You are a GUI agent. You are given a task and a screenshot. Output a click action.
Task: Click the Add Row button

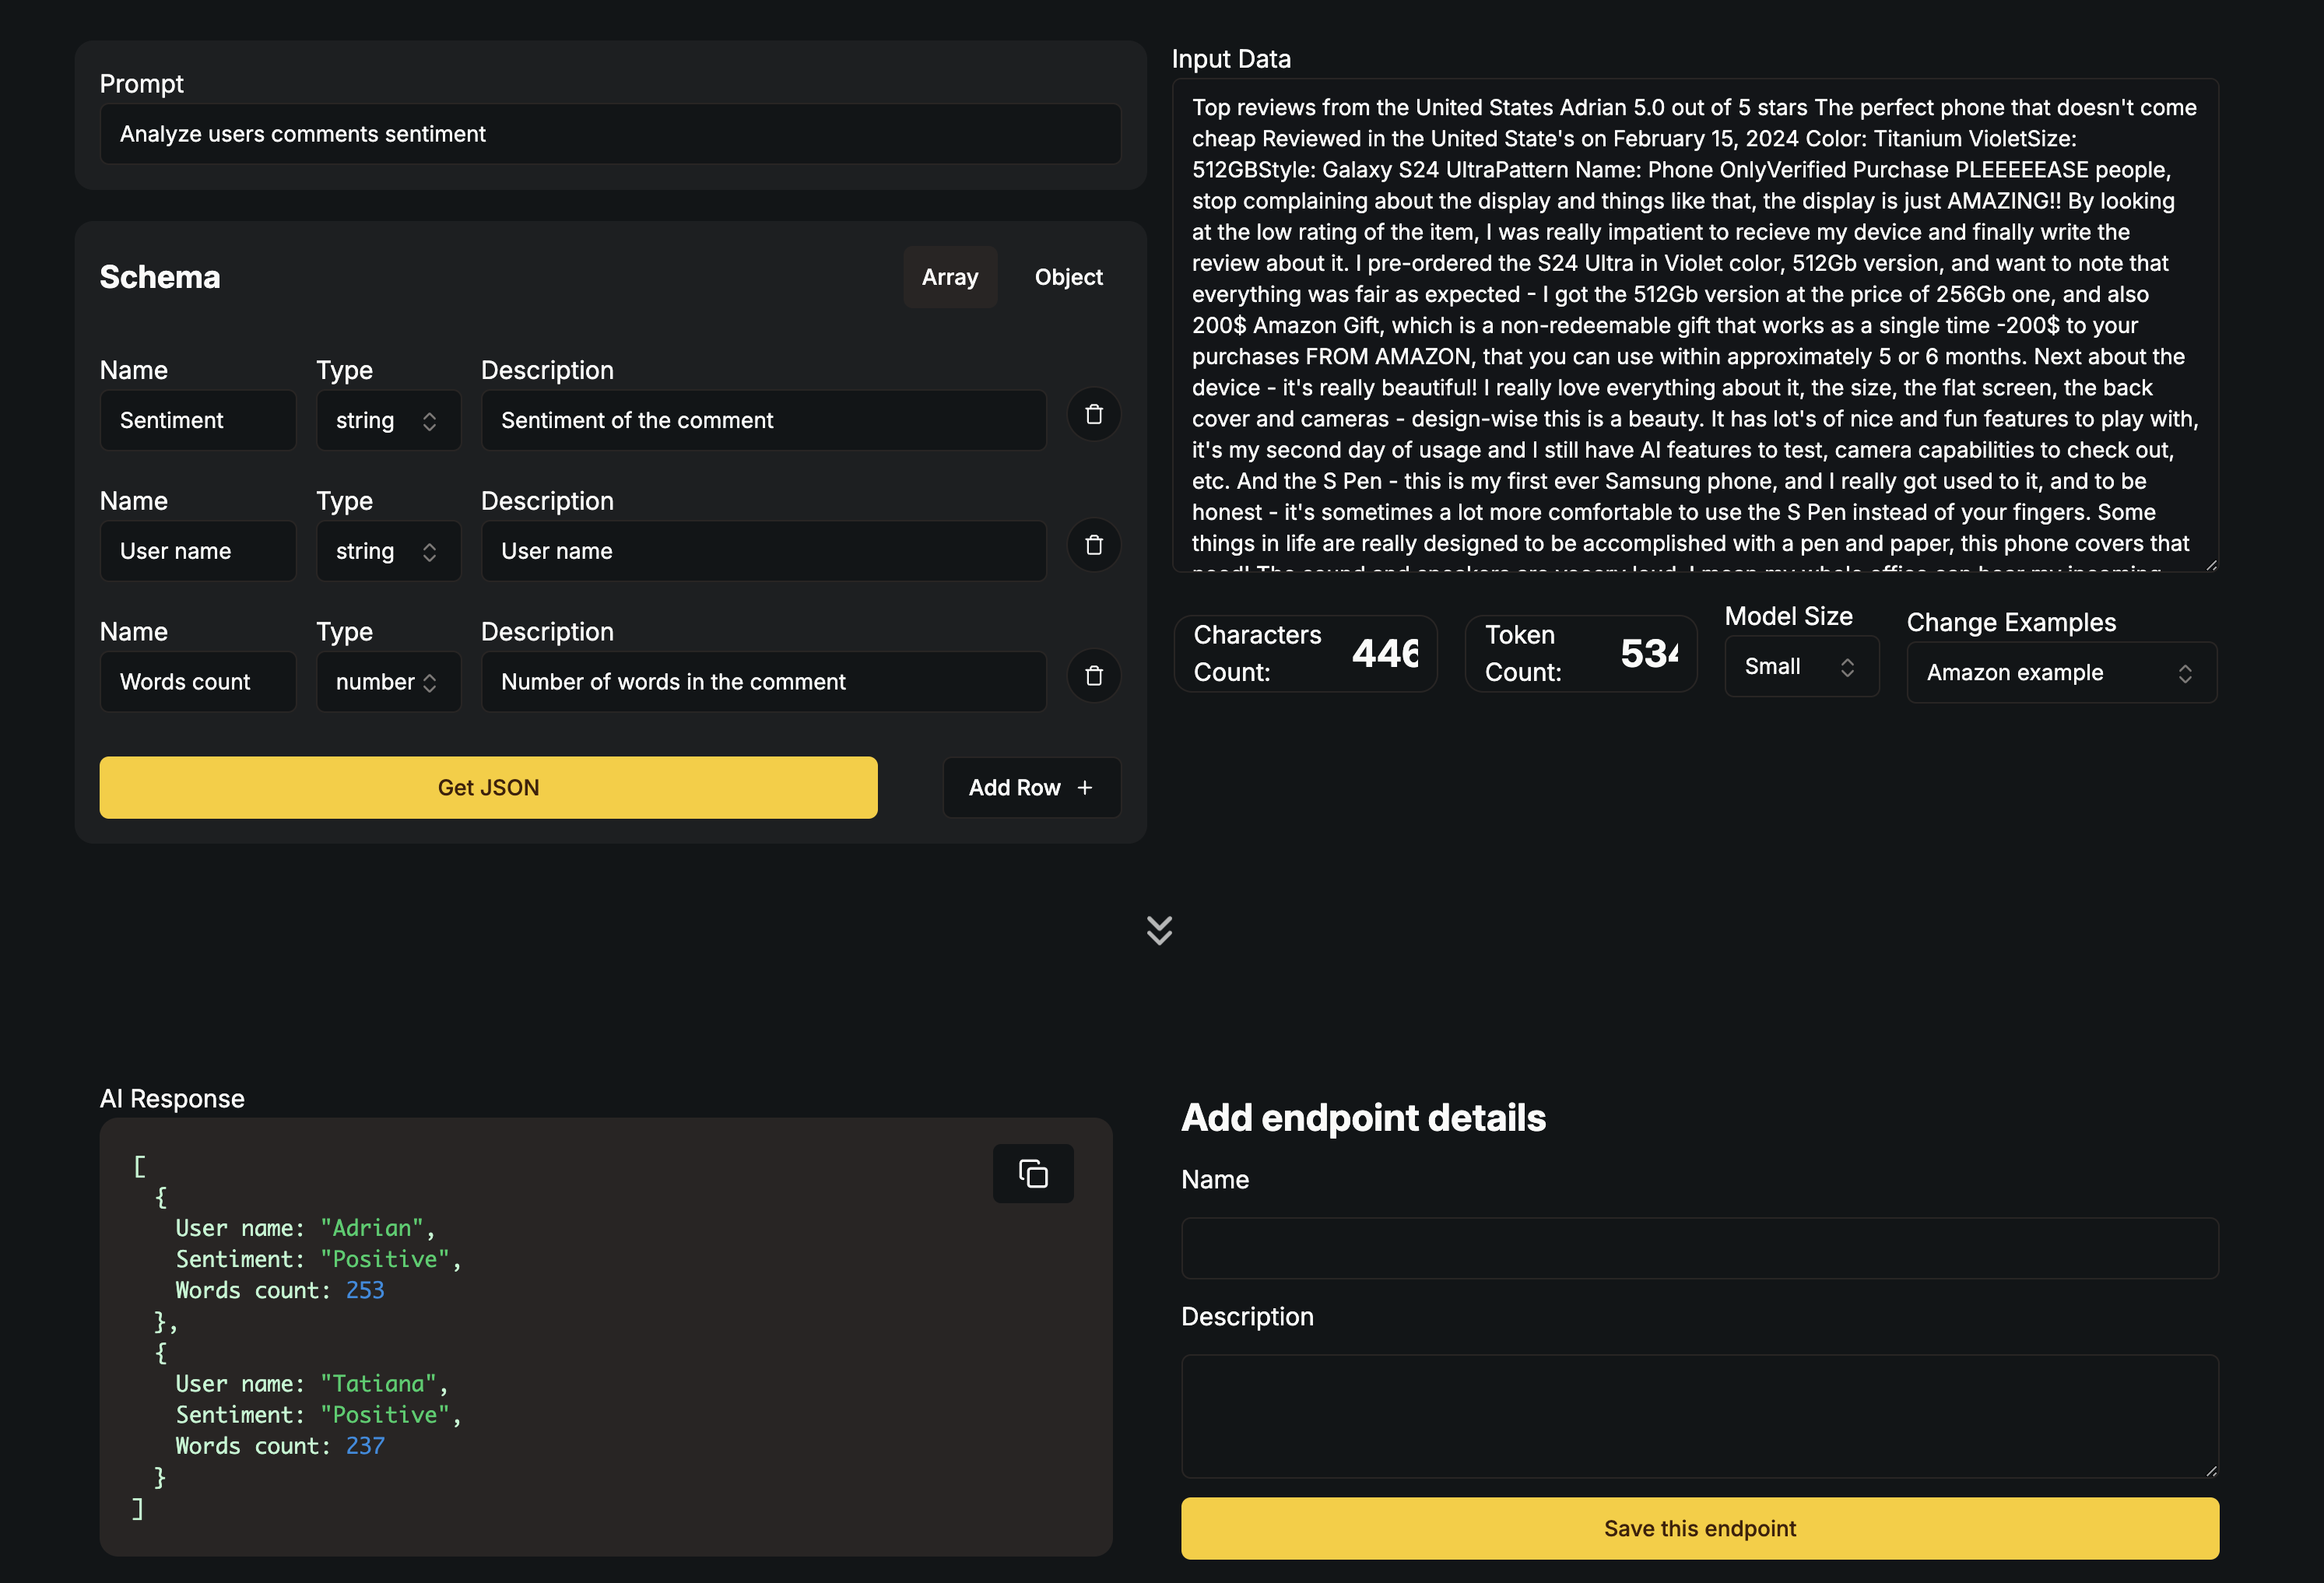(x=1031, y=788)
